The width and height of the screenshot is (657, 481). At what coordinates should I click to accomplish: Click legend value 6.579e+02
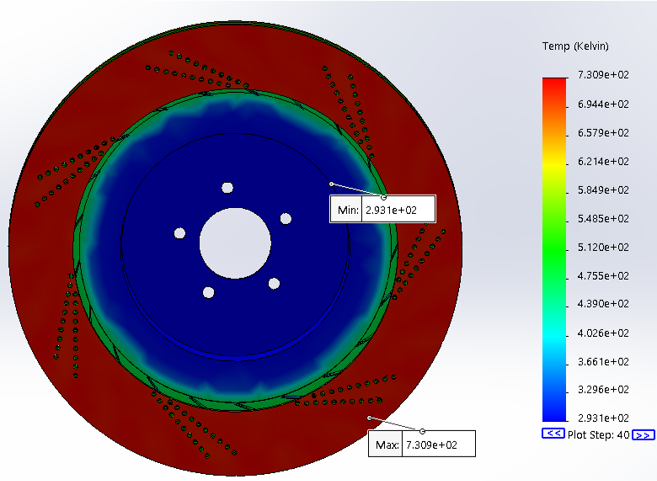pyautogui.click(x=603, y=132)
